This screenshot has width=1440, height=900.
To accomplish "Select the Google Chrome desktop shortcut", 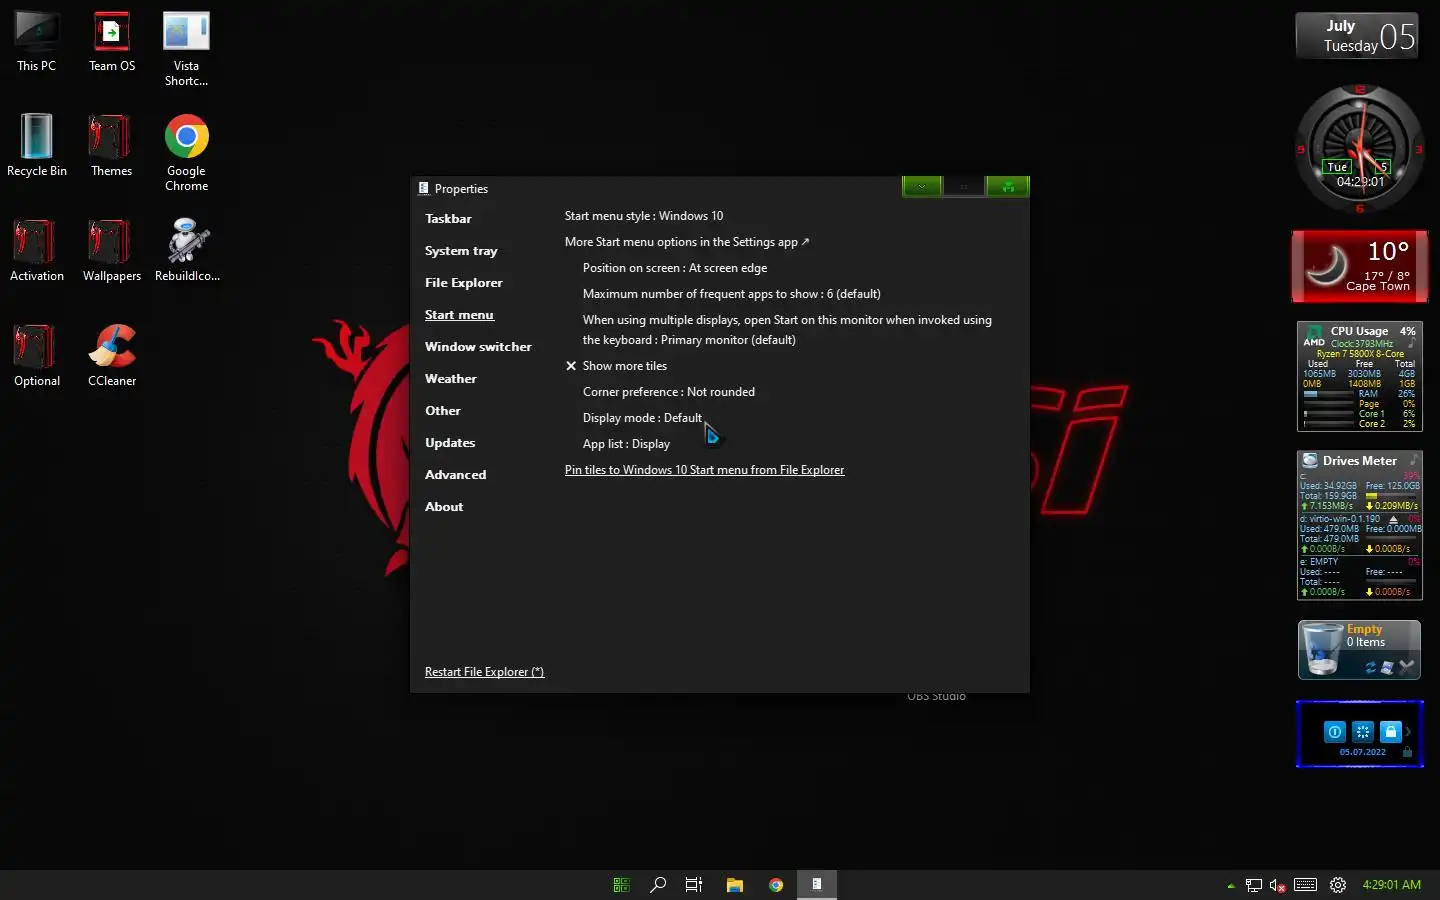I will coord(187,154).
